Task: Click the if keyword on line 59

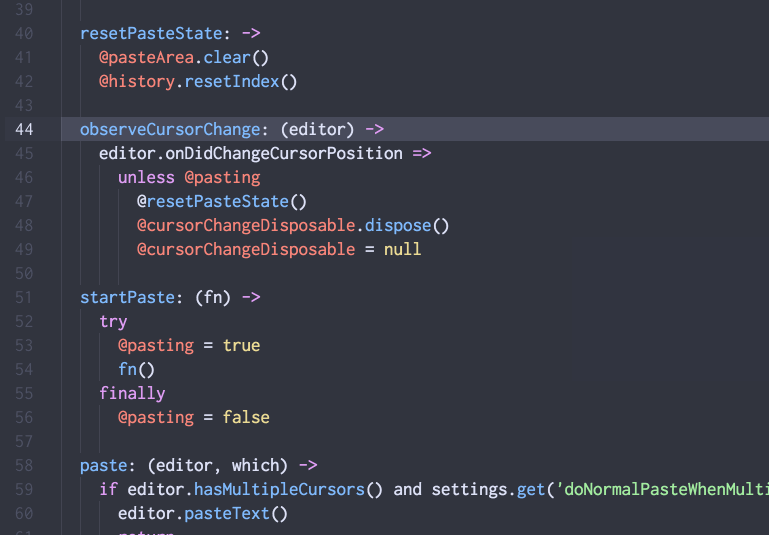Action: coord(108,489)
